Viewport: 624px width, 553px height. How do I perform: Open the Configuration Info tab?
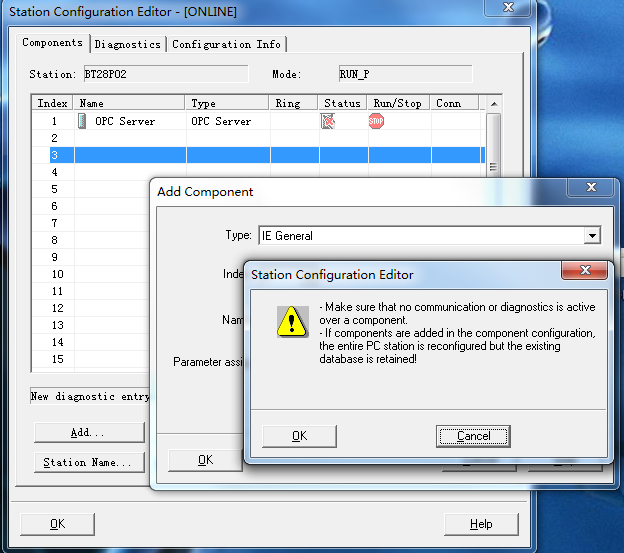coord(226,44)
